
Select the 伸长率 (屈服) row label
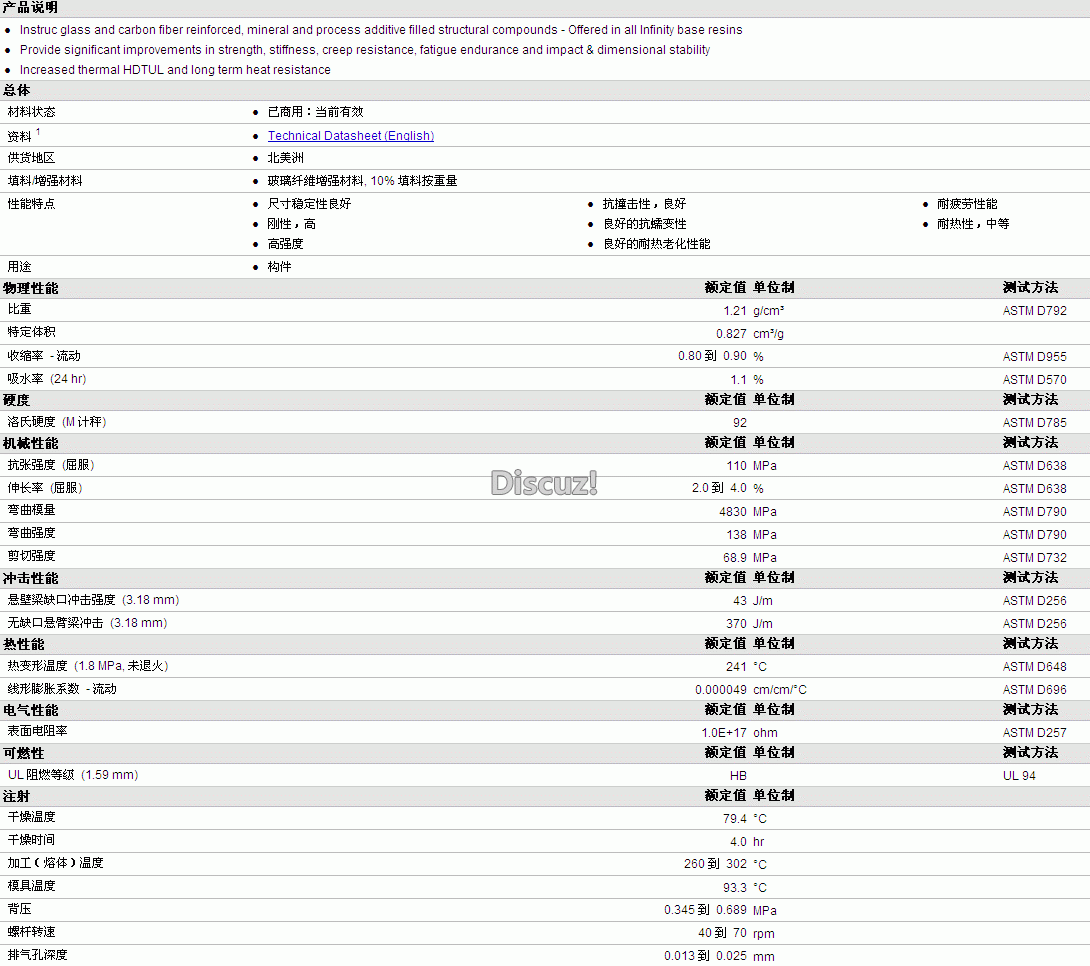coord(44,488)
